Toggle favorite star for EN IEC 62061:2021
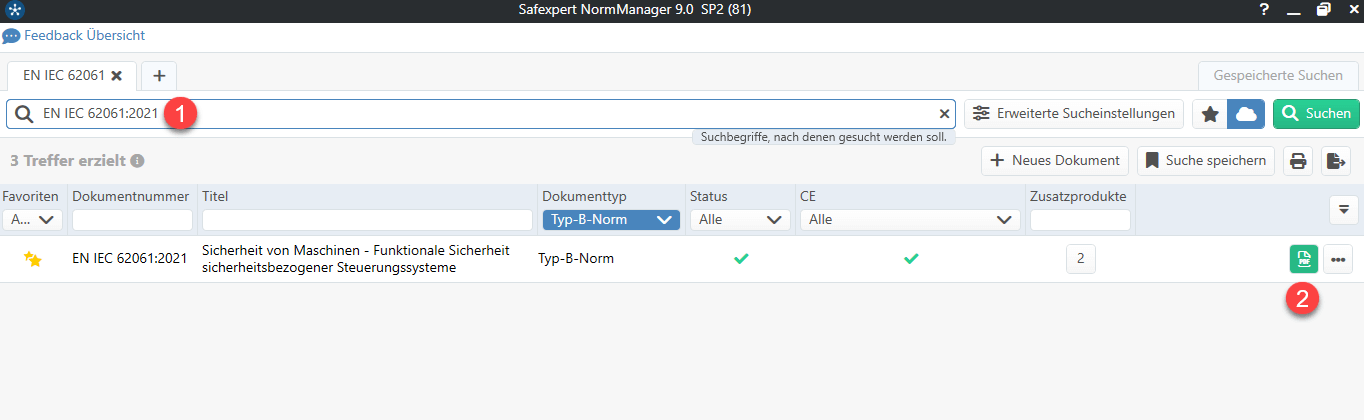 33,259
